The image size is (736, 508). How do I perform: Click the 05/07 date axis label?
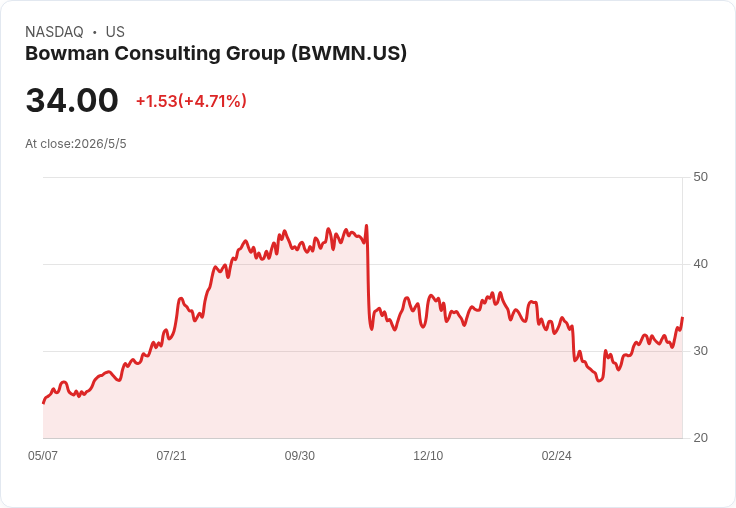pyautogui.click(x=43, y=456)
